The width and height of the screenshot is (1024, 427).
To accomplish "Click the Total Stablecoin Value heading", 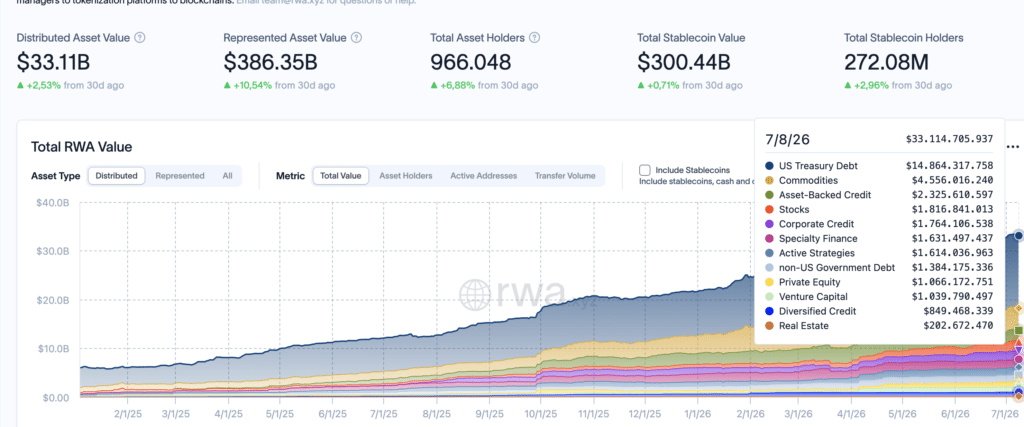I will pos(691,38).
